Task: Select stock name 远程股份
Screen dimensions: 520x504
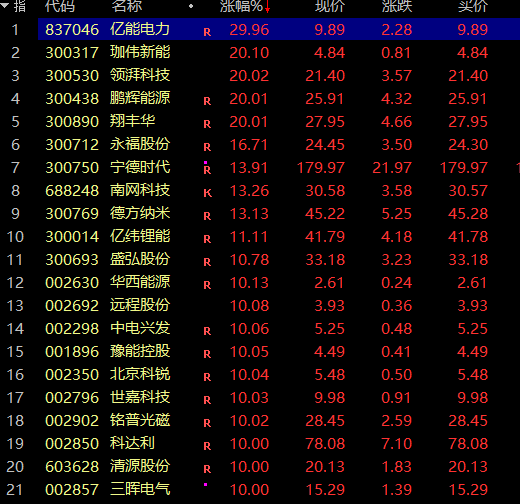Action: [x=140, y=305]
